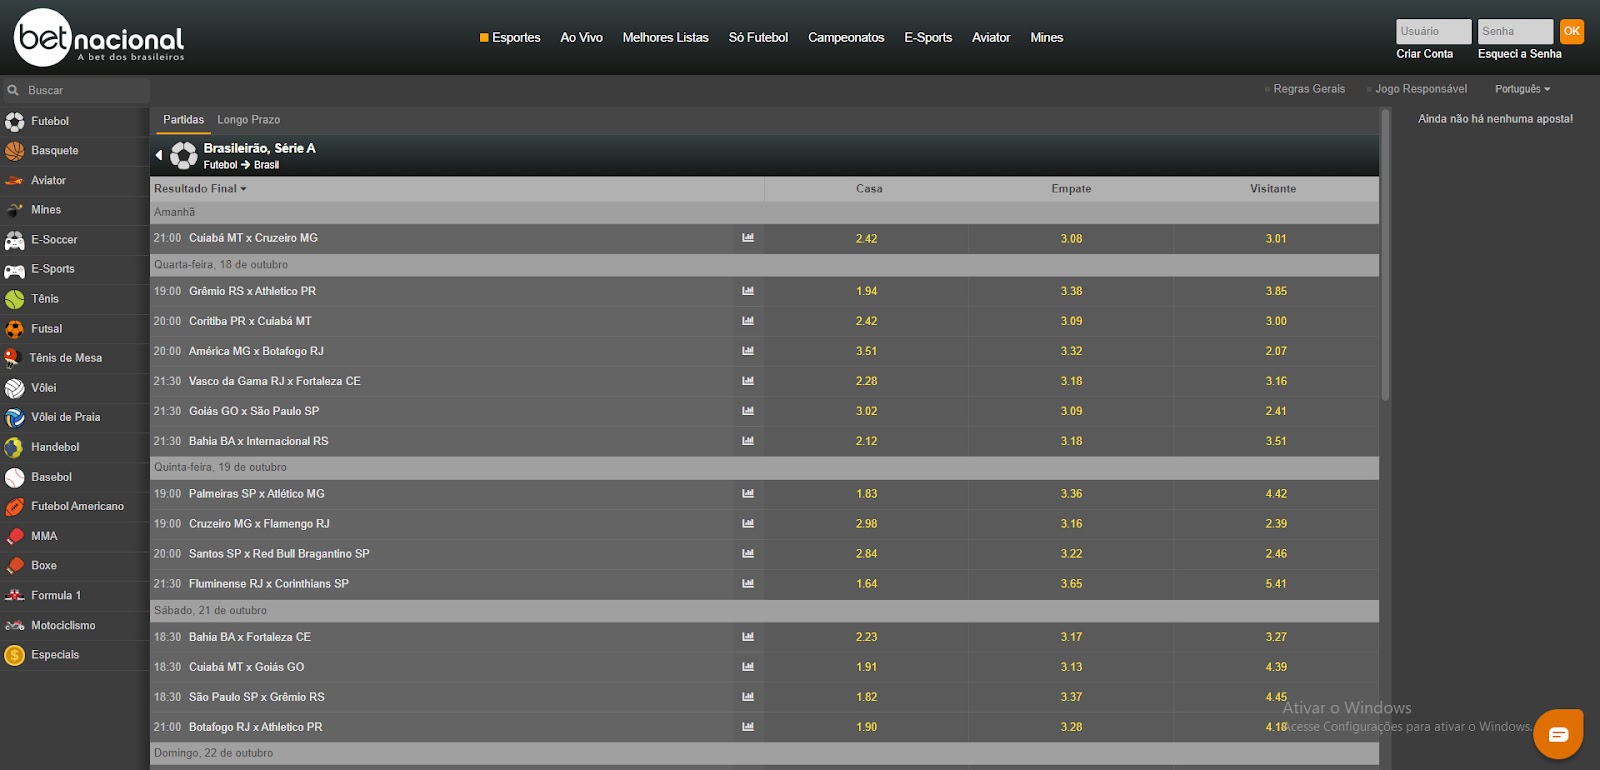Select Visitante odds 2.41 for Goiás x São Paulo

click(1276, 412)
